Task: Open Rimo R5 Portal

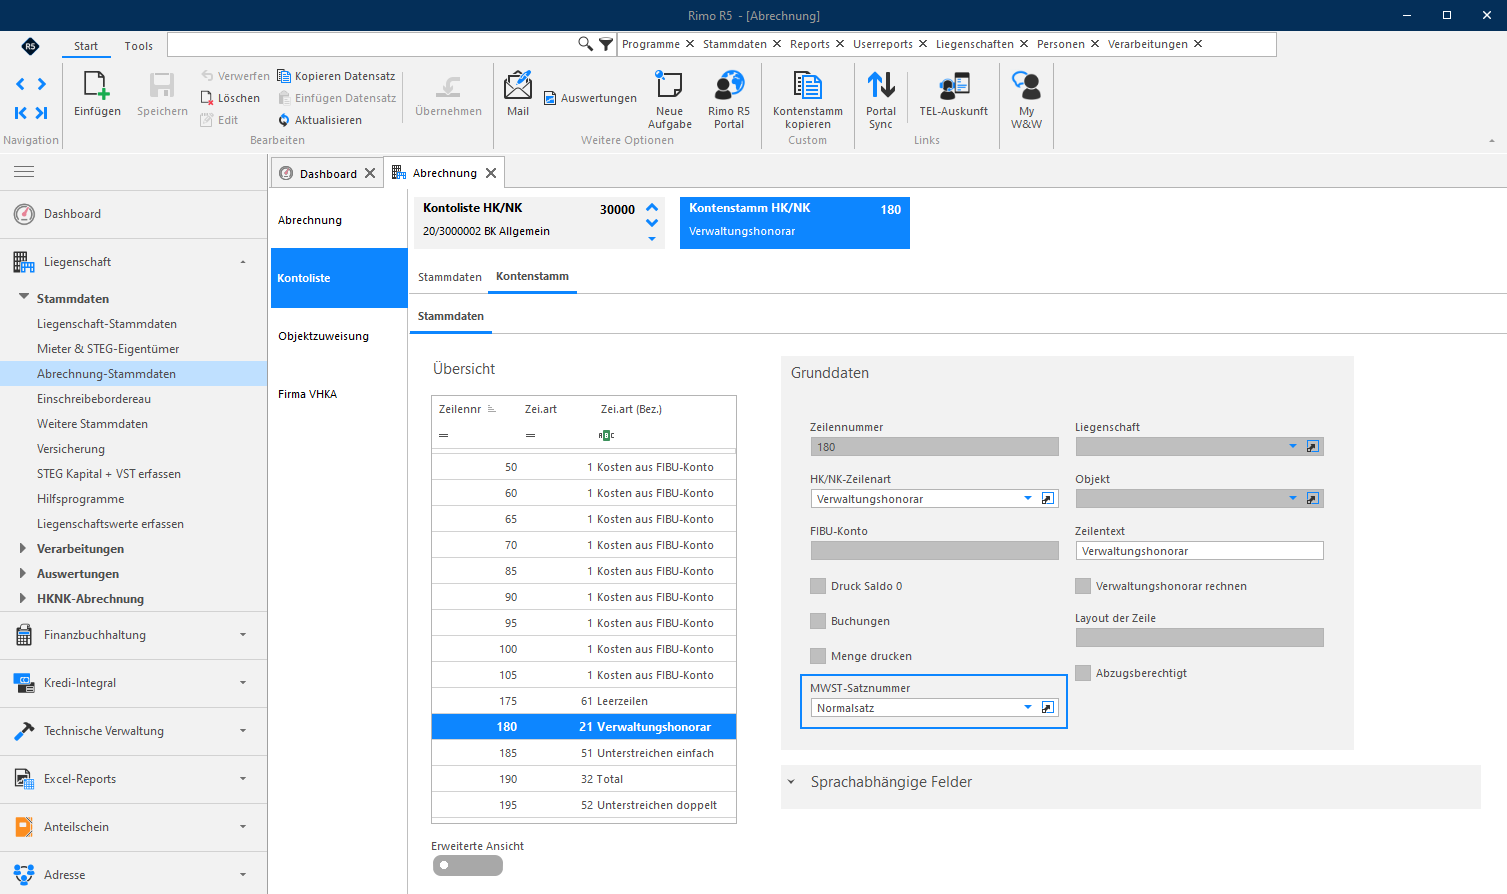Action: coord(729,100)
